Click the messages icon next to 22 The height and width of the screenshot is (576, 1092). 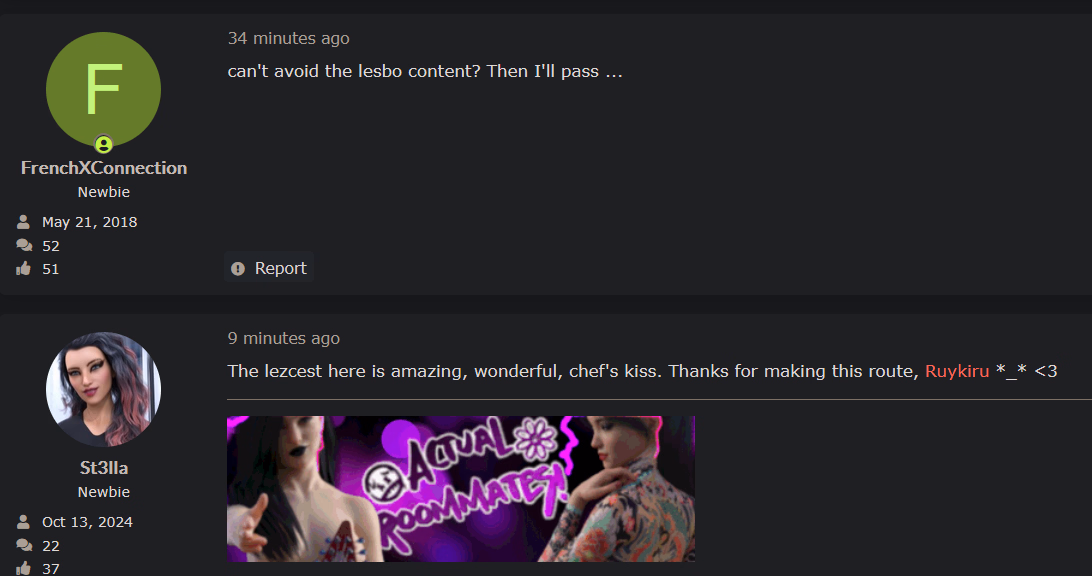point(24,545)
